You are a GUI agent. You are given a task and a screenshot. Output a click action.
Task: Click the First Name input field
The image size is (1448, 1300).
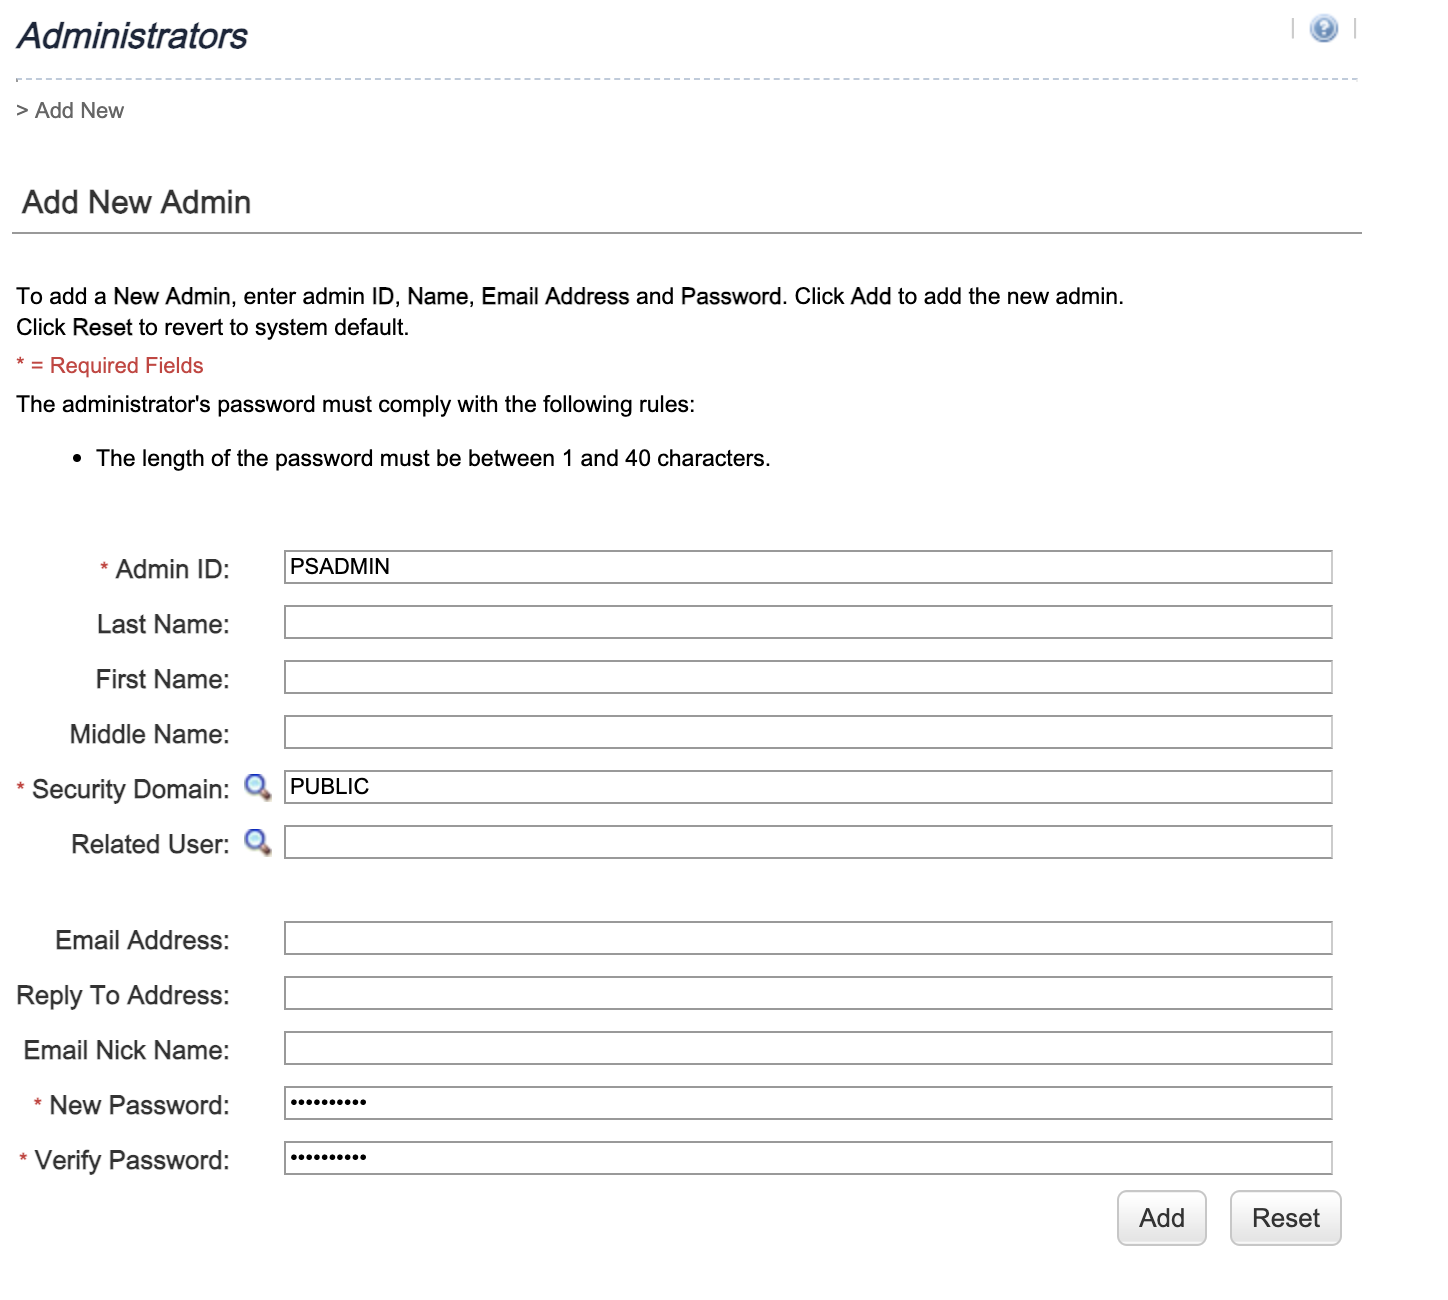click(808, 677)
